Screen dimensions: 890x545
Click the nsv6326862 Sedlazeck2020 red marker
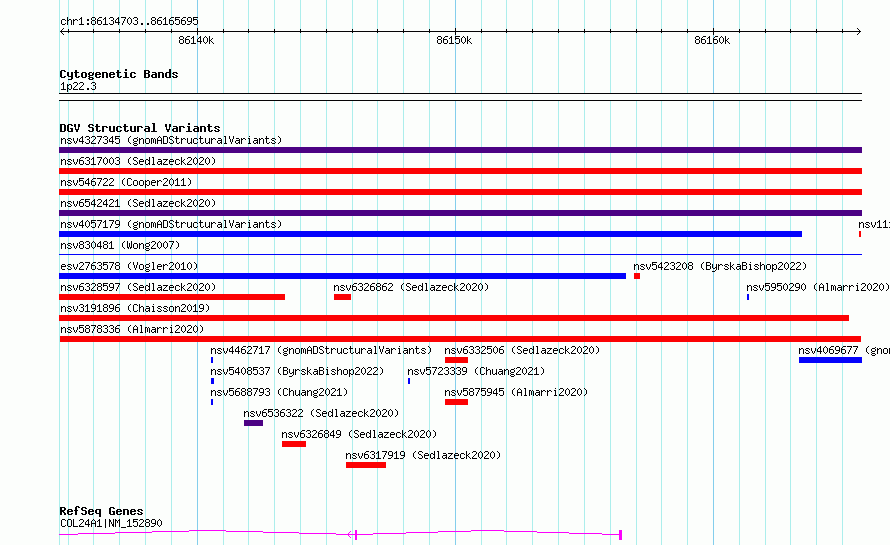[342, 297]
